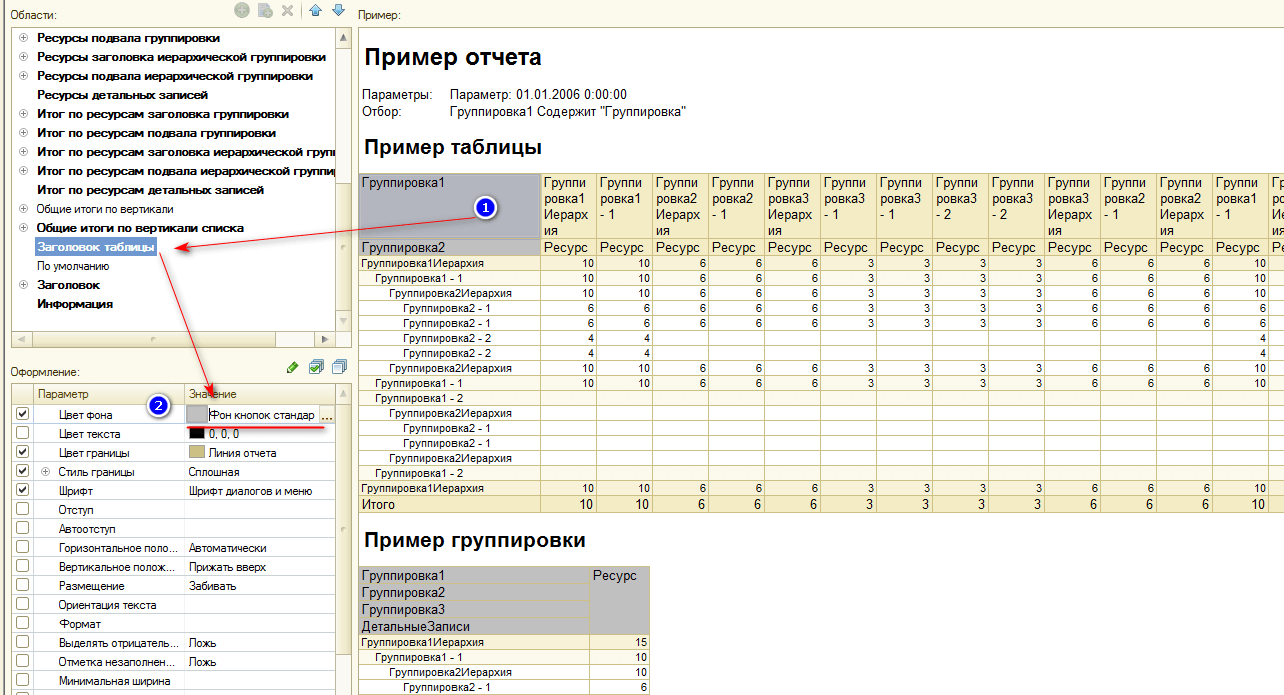Click the gray background color swatch
The width and height of the screenshot is (1284, 695).
tap(197, 414)
